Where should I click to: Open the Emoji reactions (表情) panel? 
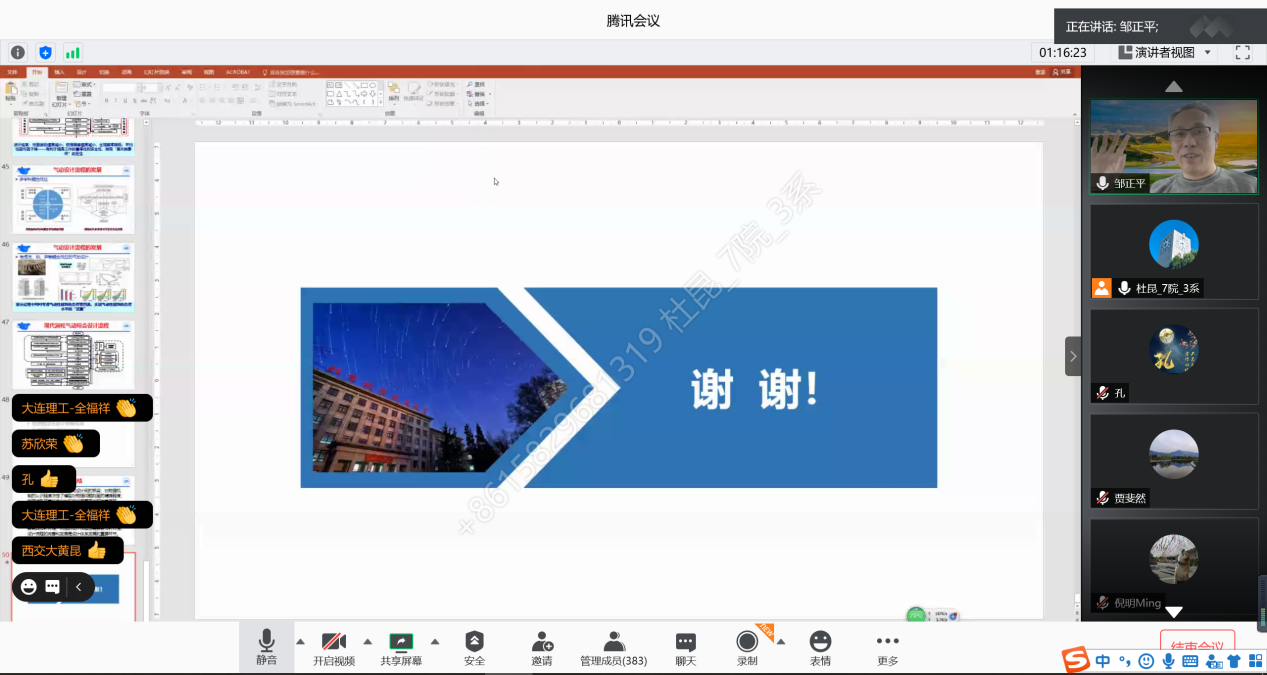tap(820, 647)
